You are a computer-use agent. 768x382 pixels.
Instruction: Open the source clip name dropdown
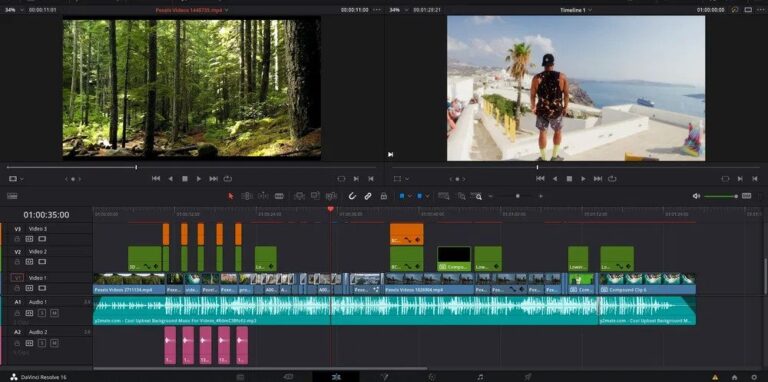click(192, 10)
